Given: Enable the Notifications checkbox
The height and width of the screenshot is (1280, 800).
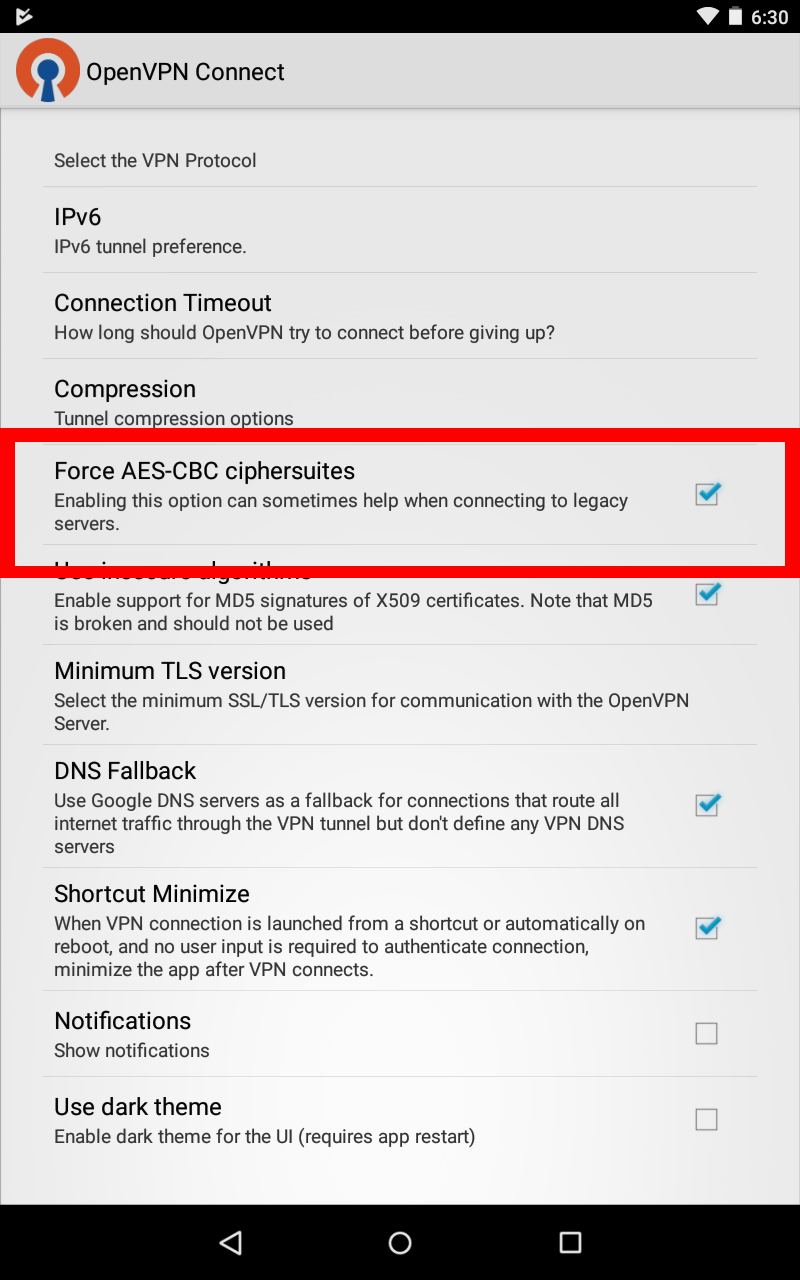Looking at the screenshot, I should tap(706, 1034).
